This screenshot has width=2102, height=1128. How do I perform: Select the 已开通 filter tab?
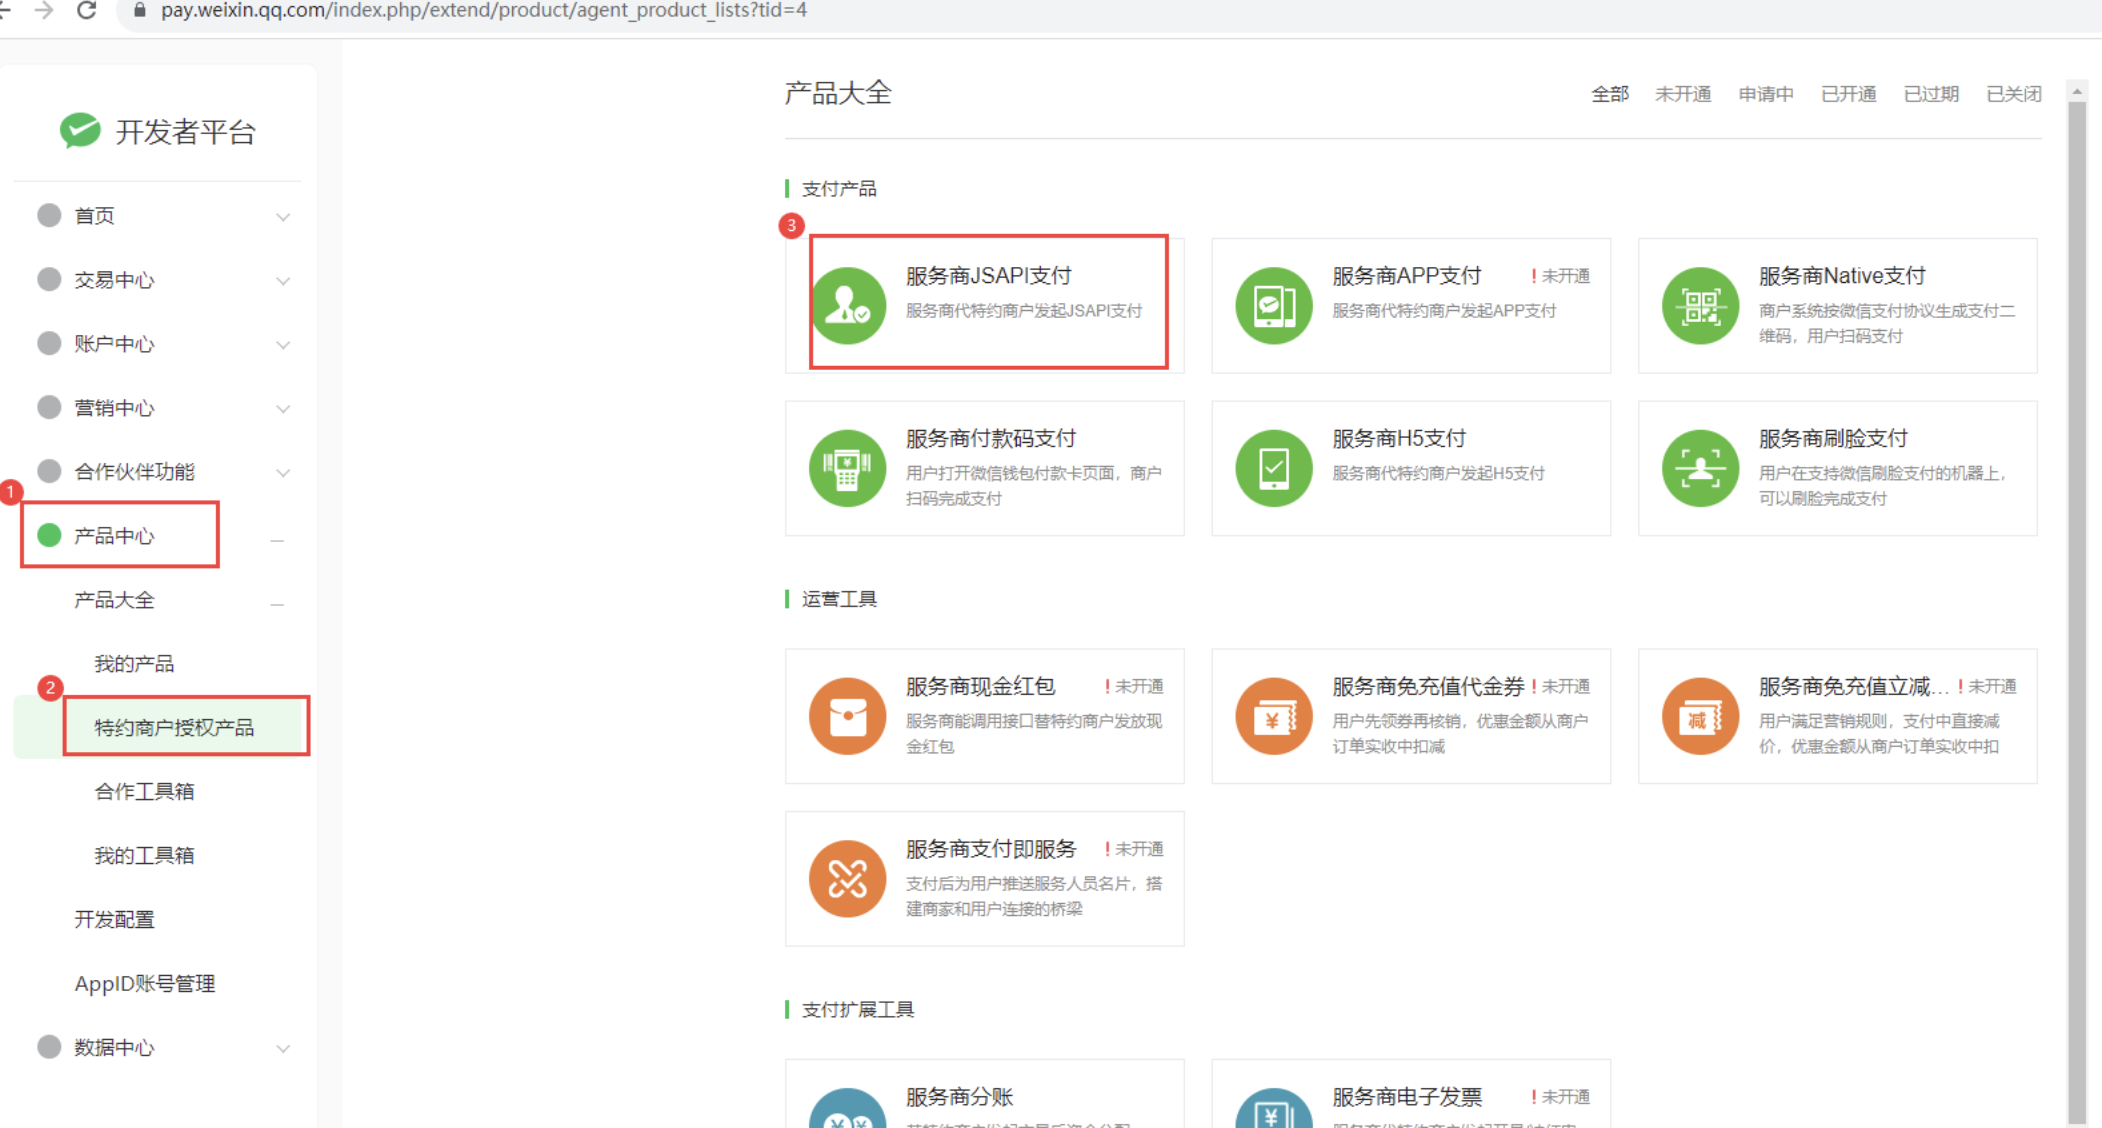(1849, 94)
